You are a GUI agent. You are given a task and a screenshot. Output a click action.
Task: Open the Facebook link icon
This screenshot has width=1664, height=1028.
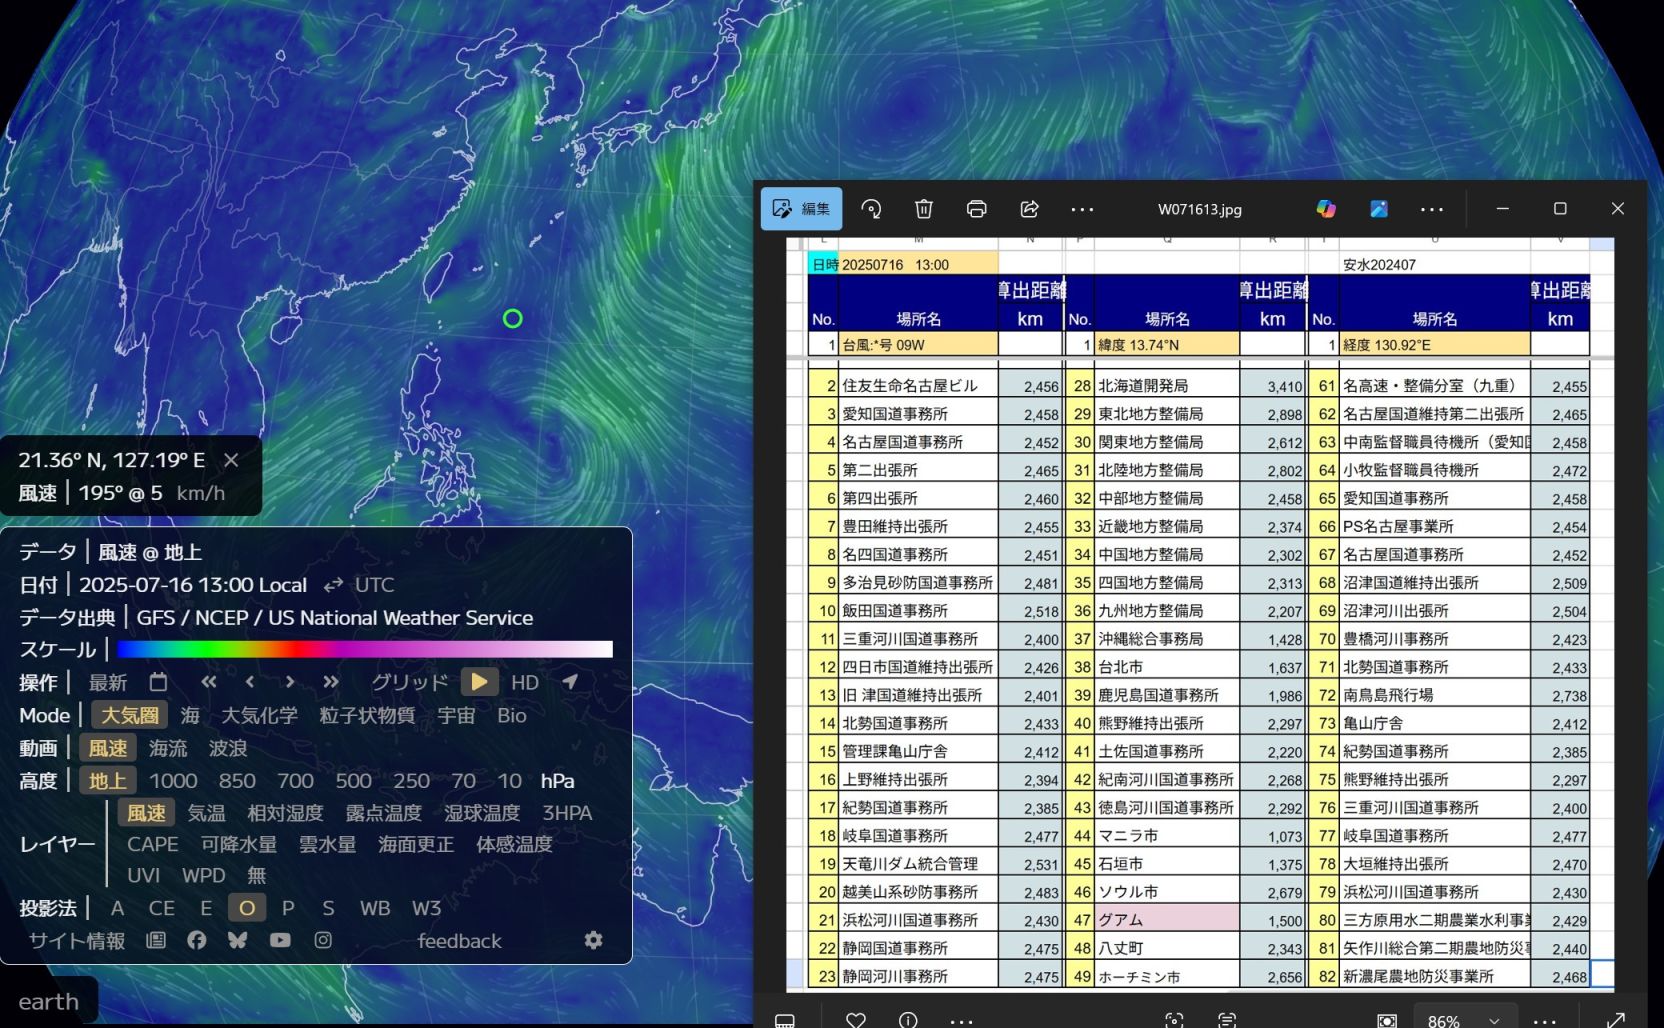coord(197,940)
